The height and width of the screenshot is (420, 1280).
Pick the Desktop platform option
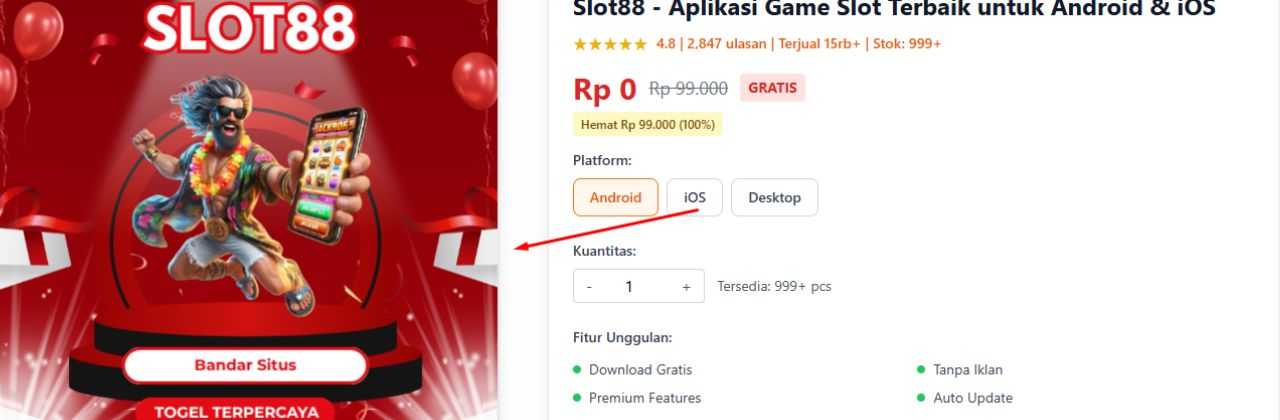774,197
